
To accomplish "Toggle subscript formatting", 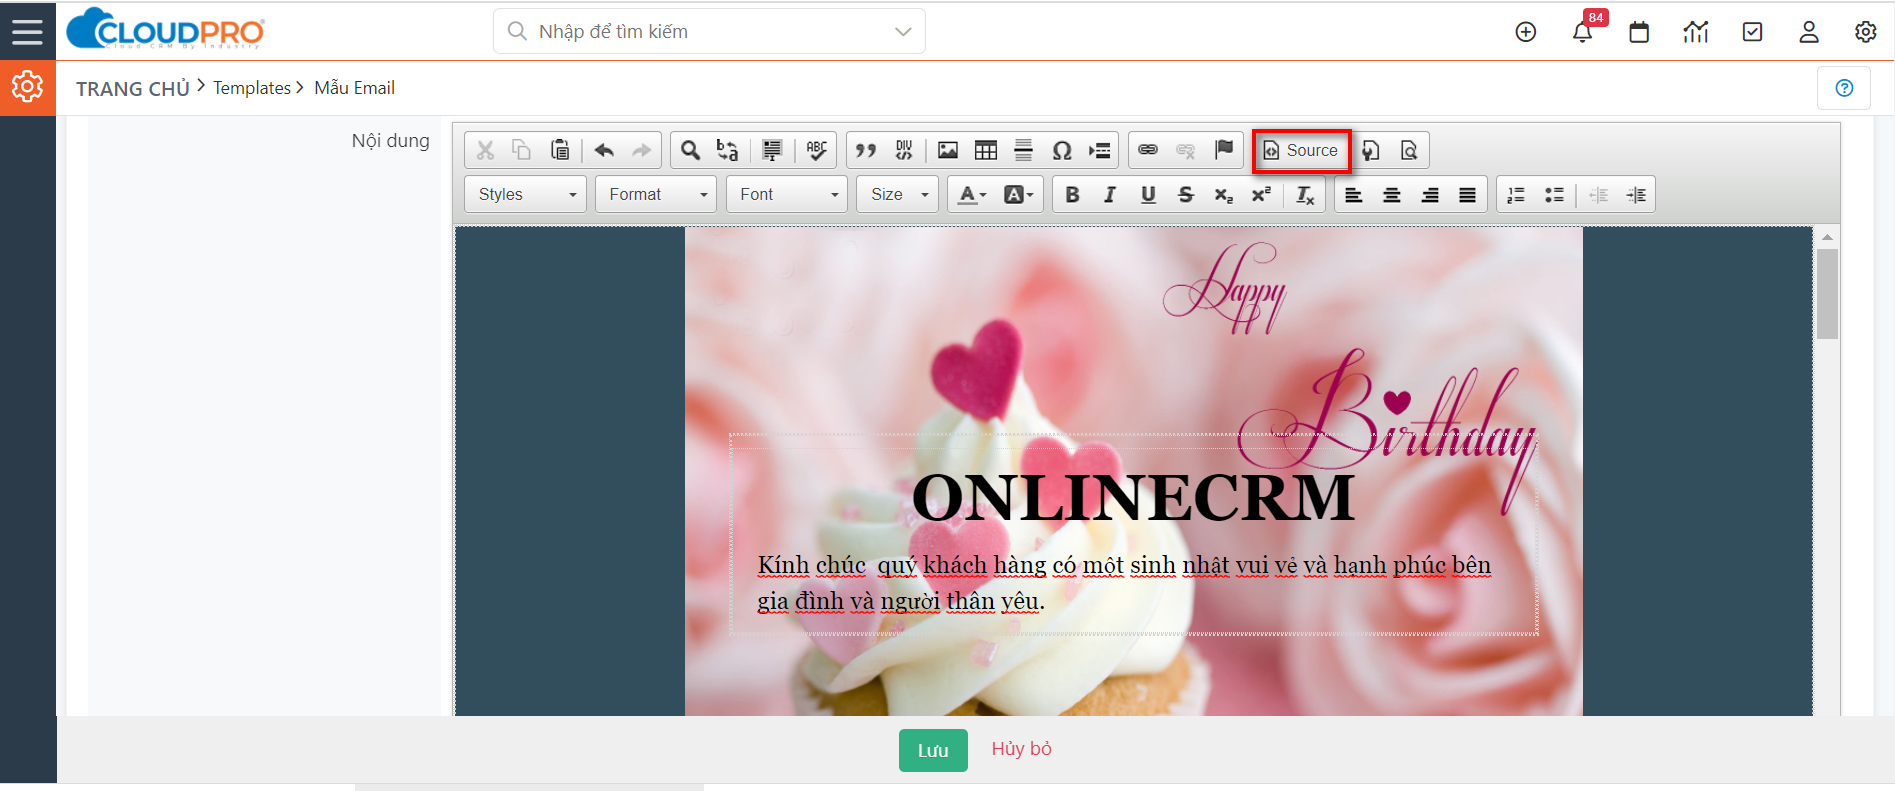I will [x=1224, y=194].
